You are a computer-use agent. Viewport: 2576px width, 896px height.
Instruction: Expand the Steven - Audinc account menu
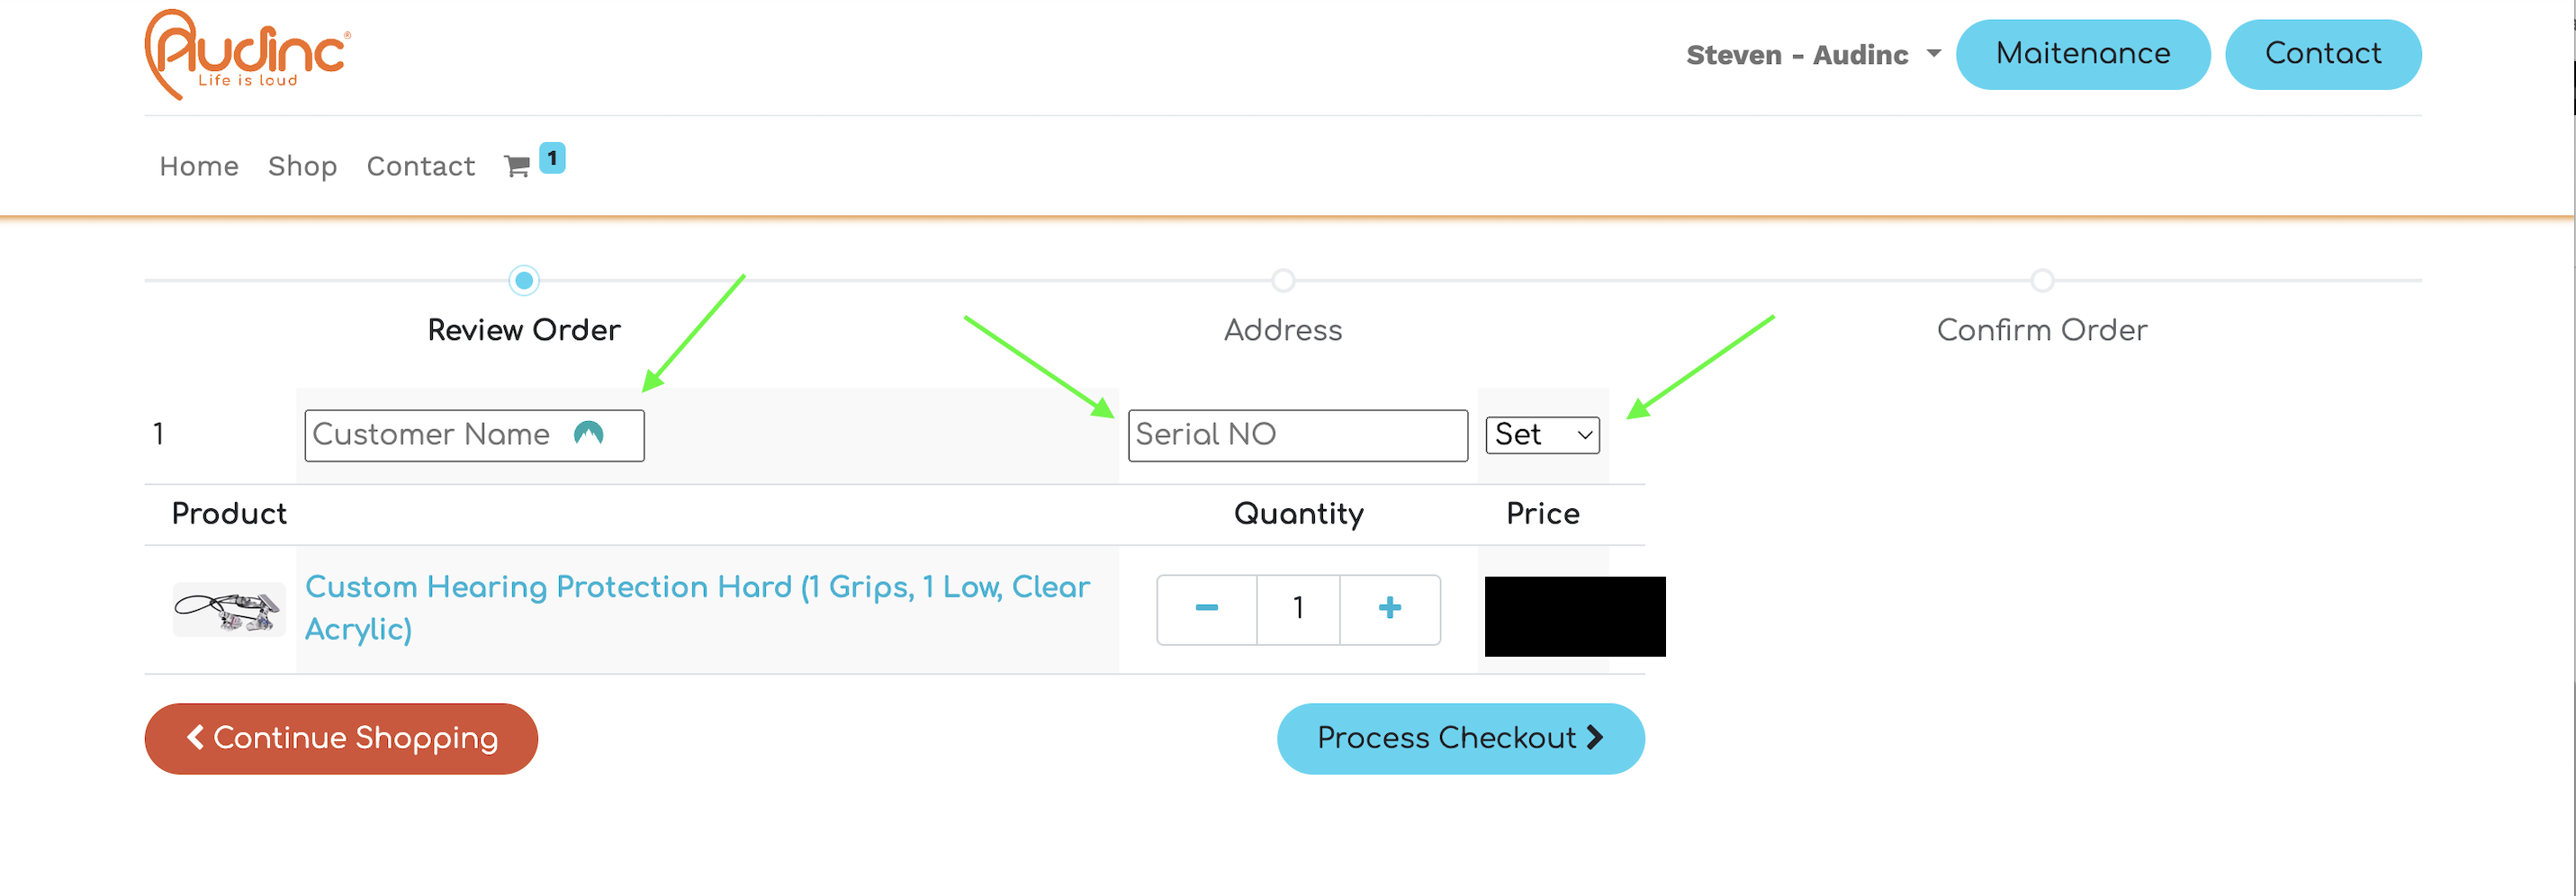pos(1813,54)
